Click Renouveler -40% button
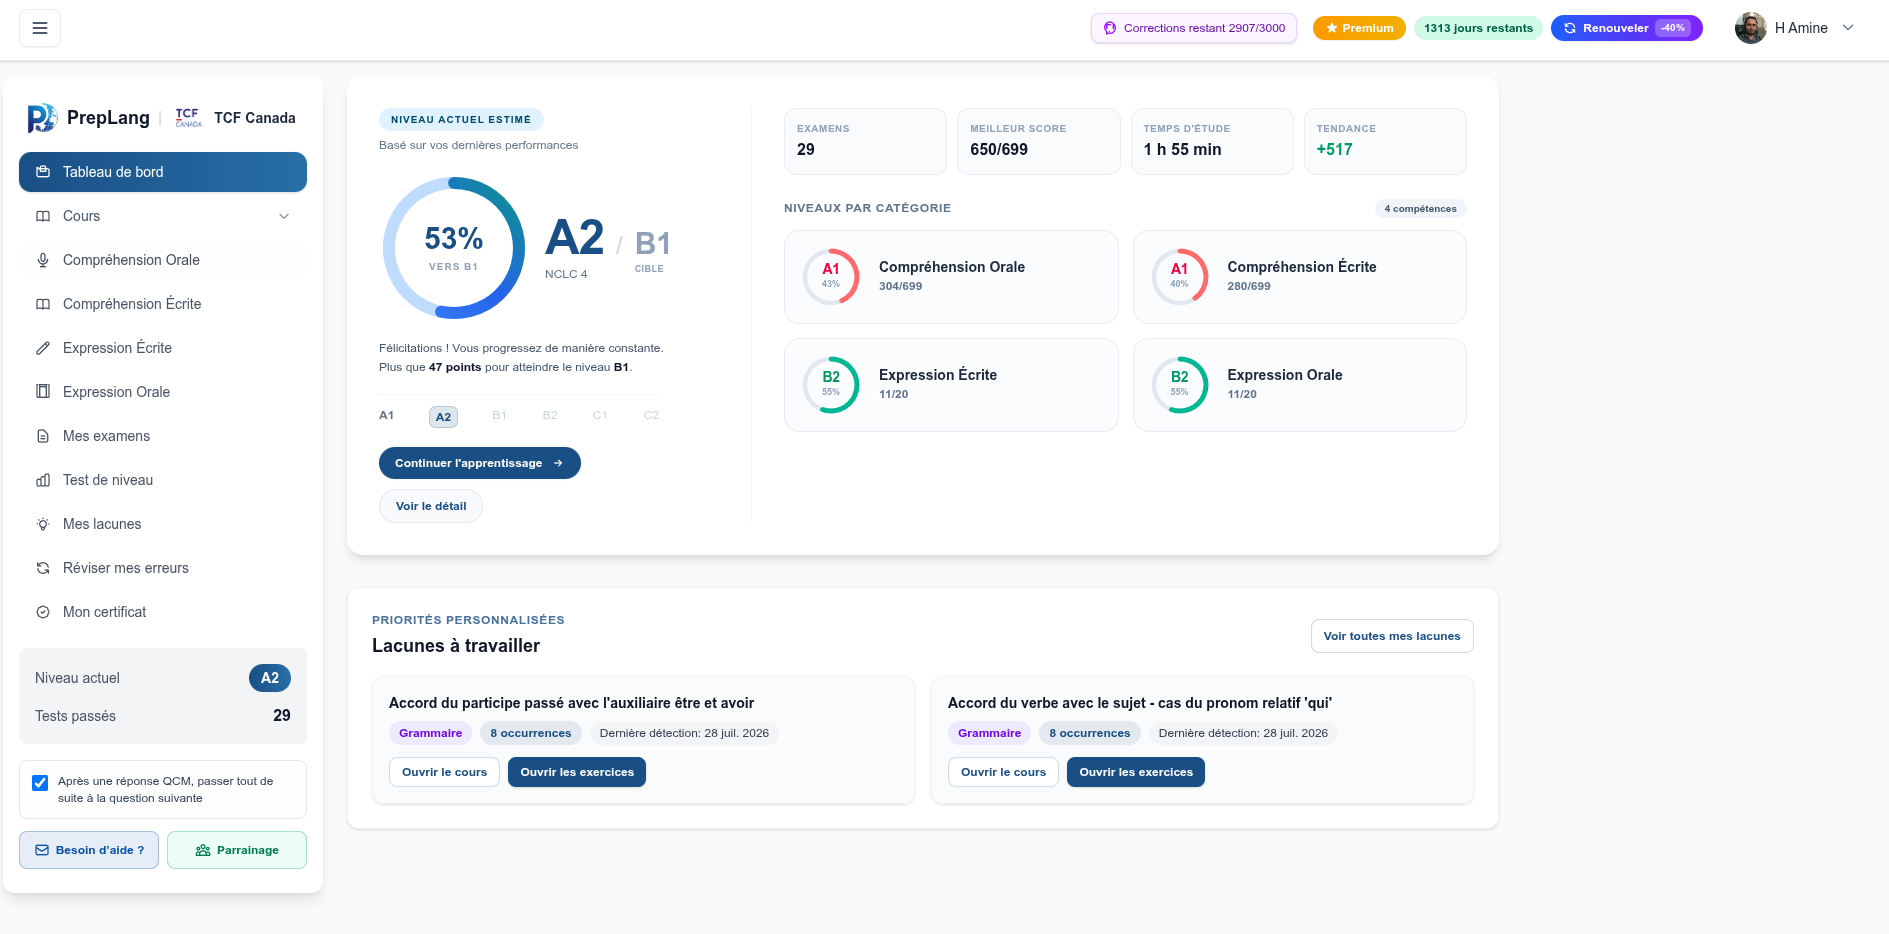Image resolution: width=1889 pixels, height=934 pixels. 1627,28
